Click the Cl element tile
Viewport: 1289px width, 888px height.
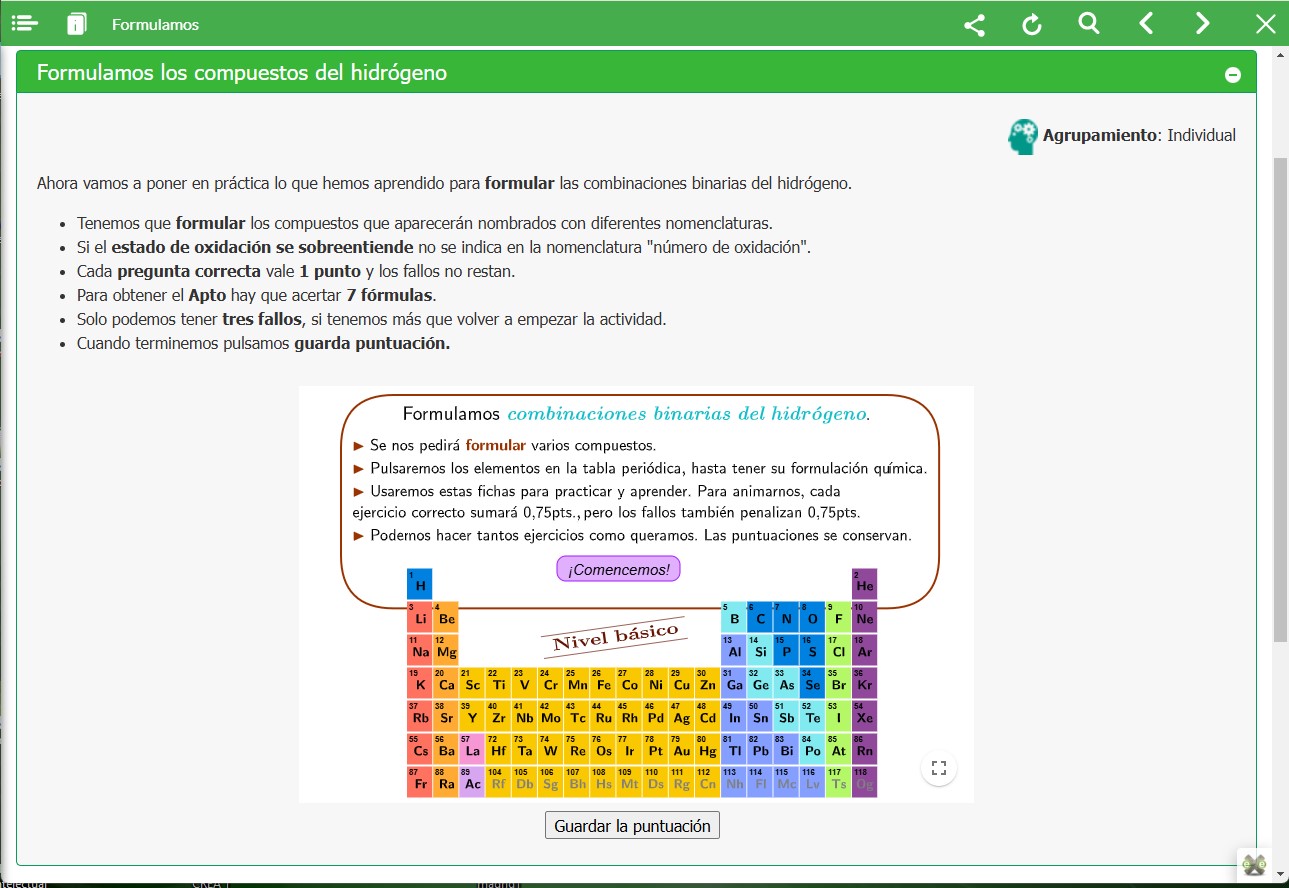point(838,650)
